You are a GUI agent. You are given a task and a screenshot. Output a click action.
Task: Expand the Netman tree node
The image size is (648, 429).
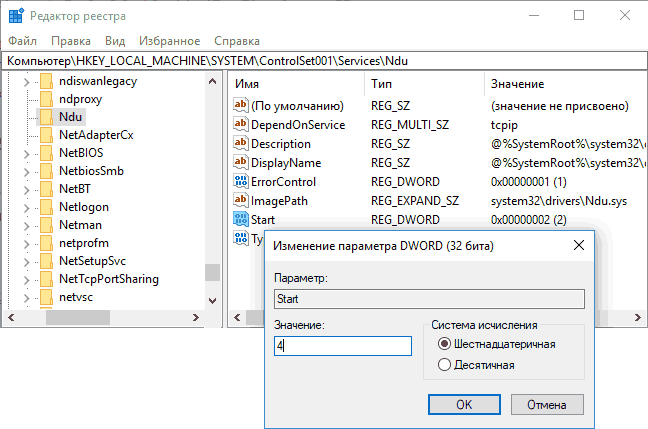26,226
